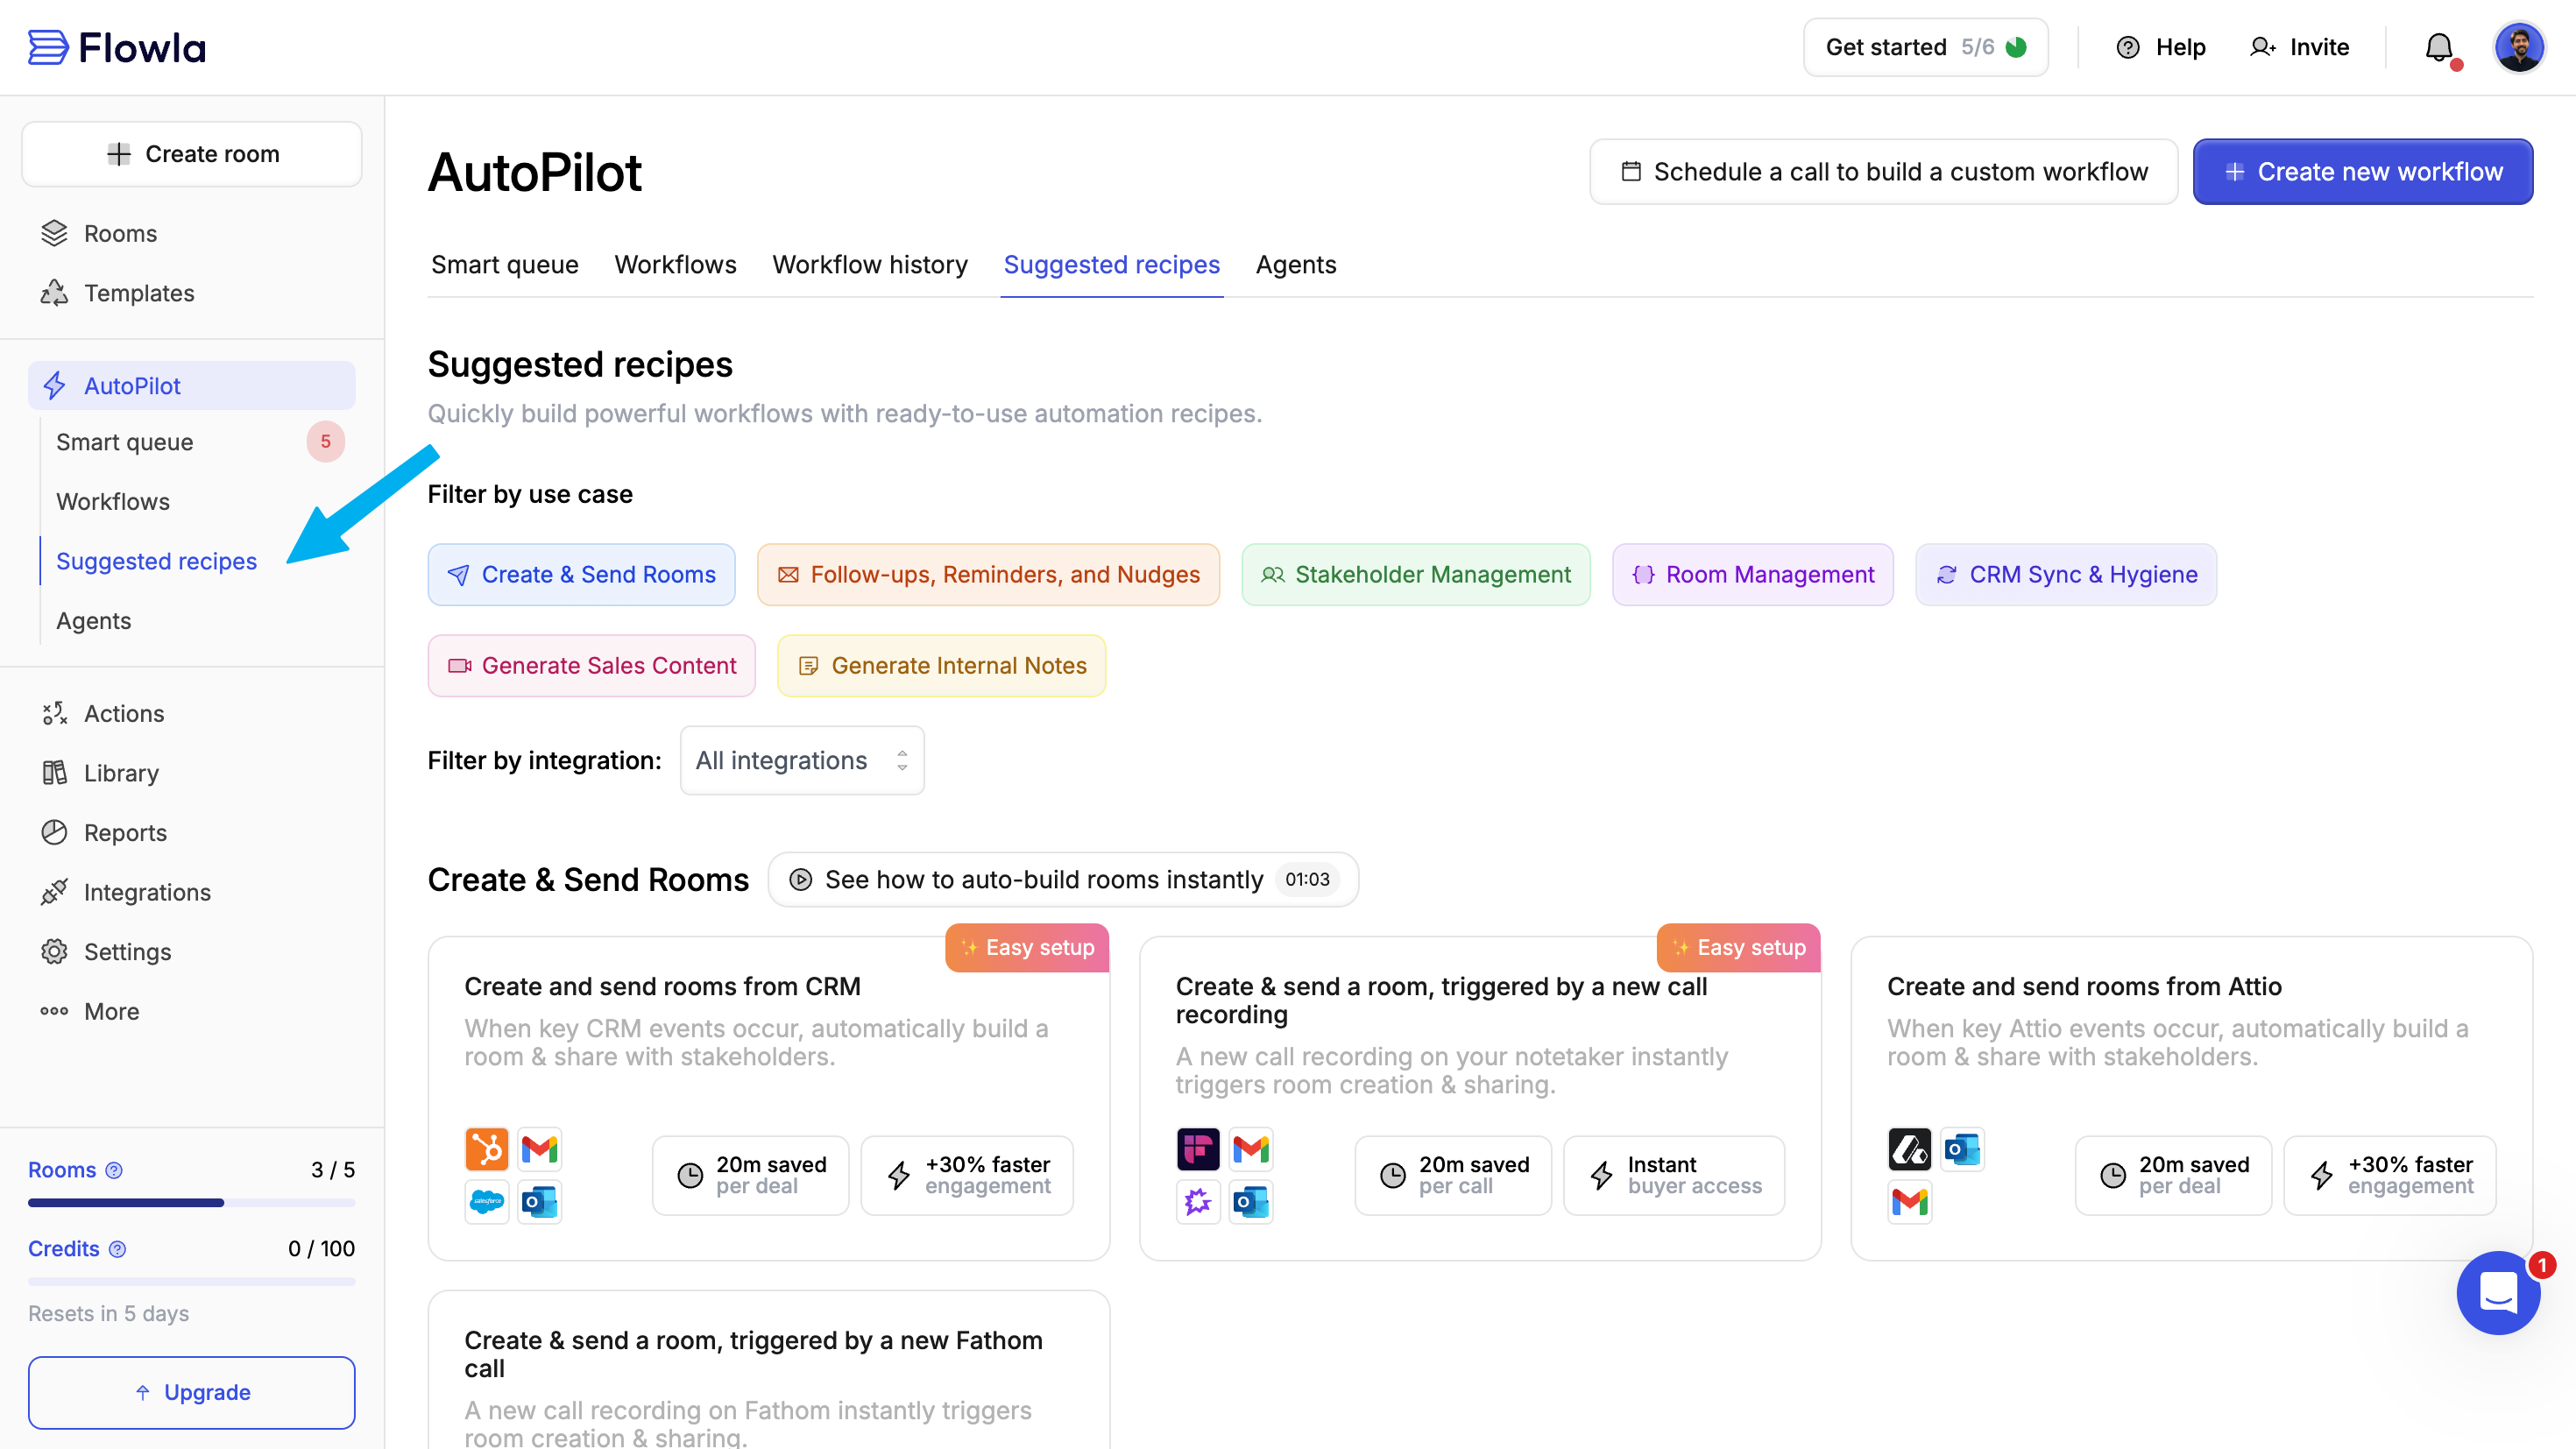Toggle the Generate Internal Notes filter
2576x1449 pixels.
941,666
